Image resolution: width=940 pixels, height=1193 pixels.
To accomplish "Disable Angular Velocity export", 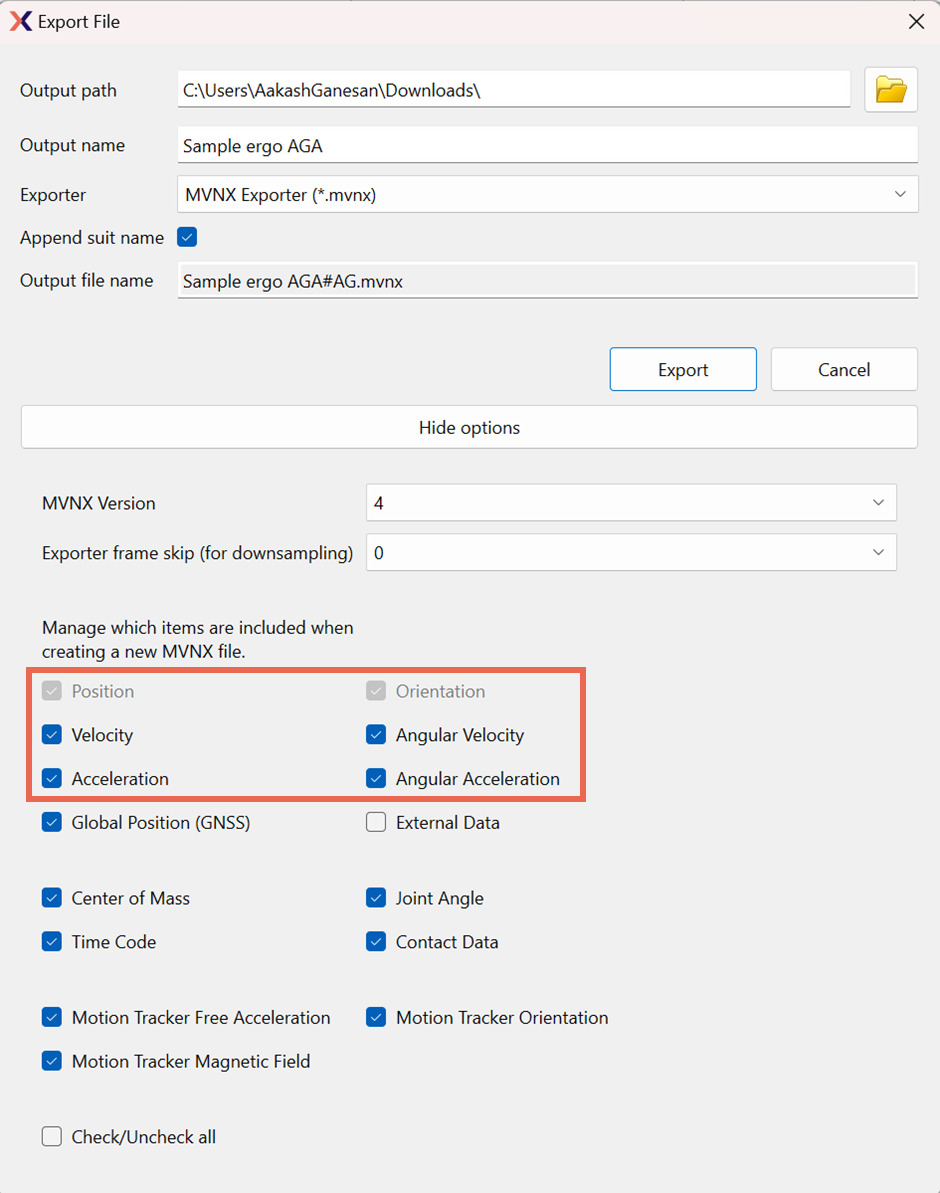I will 376,734.
